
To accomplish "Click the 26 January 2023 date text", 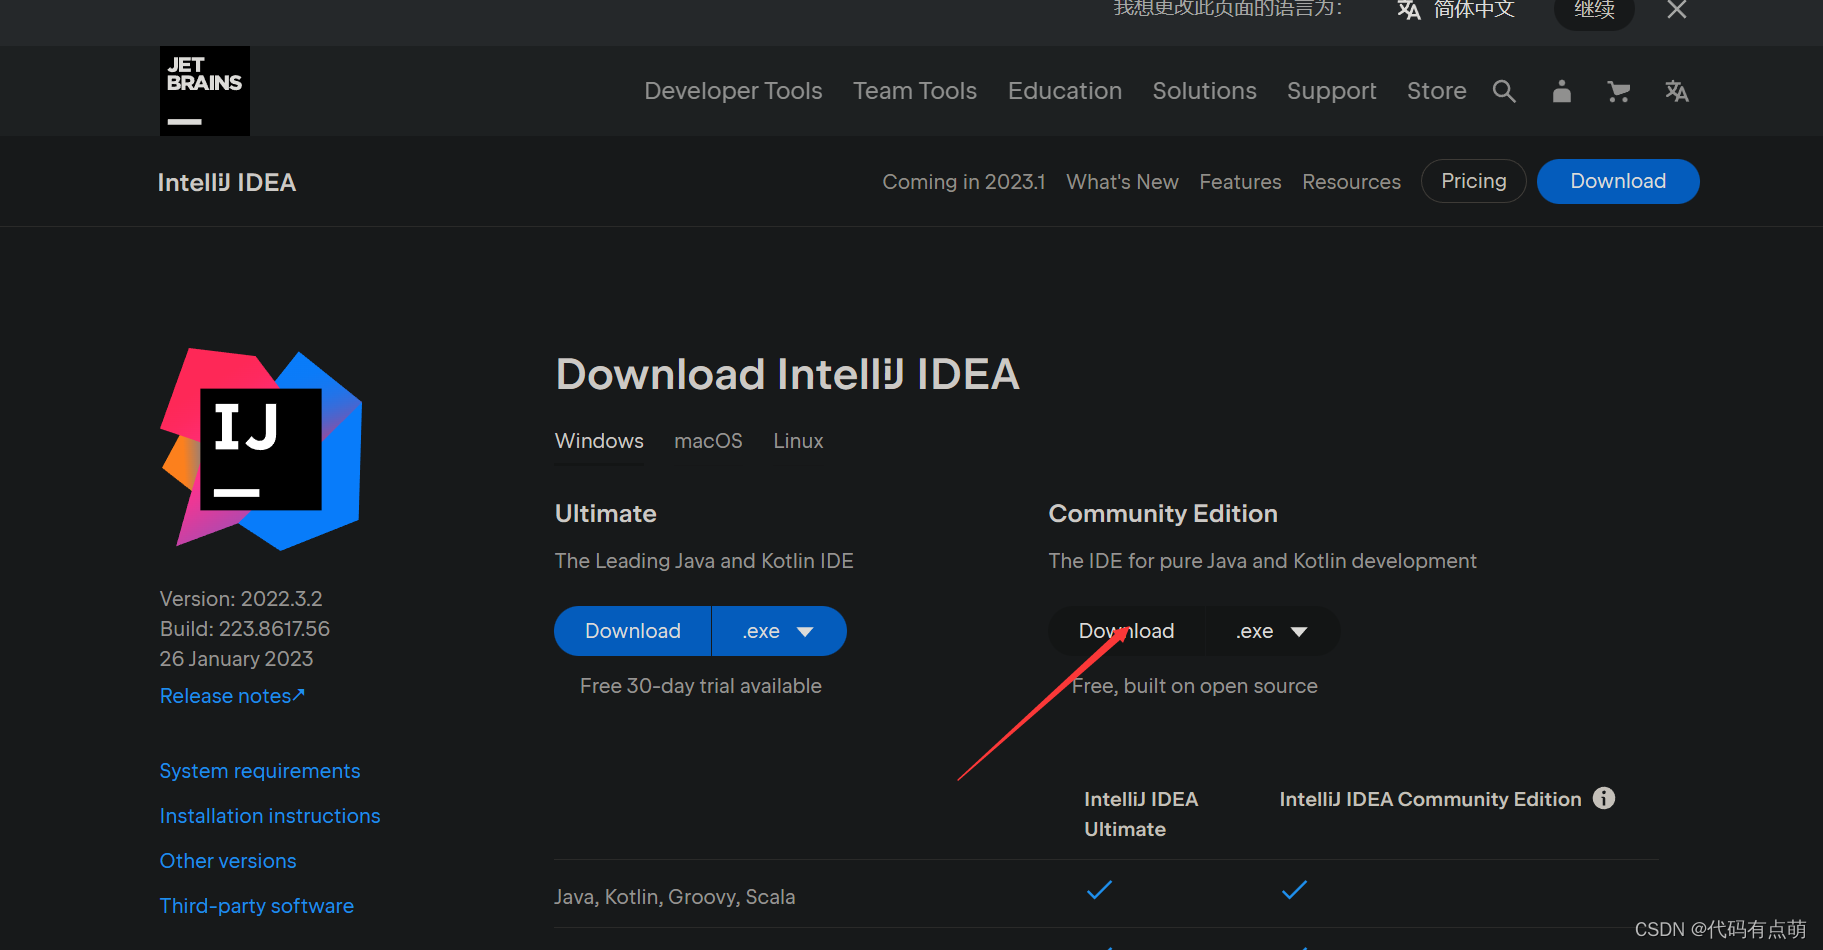I will pos(237,659).
